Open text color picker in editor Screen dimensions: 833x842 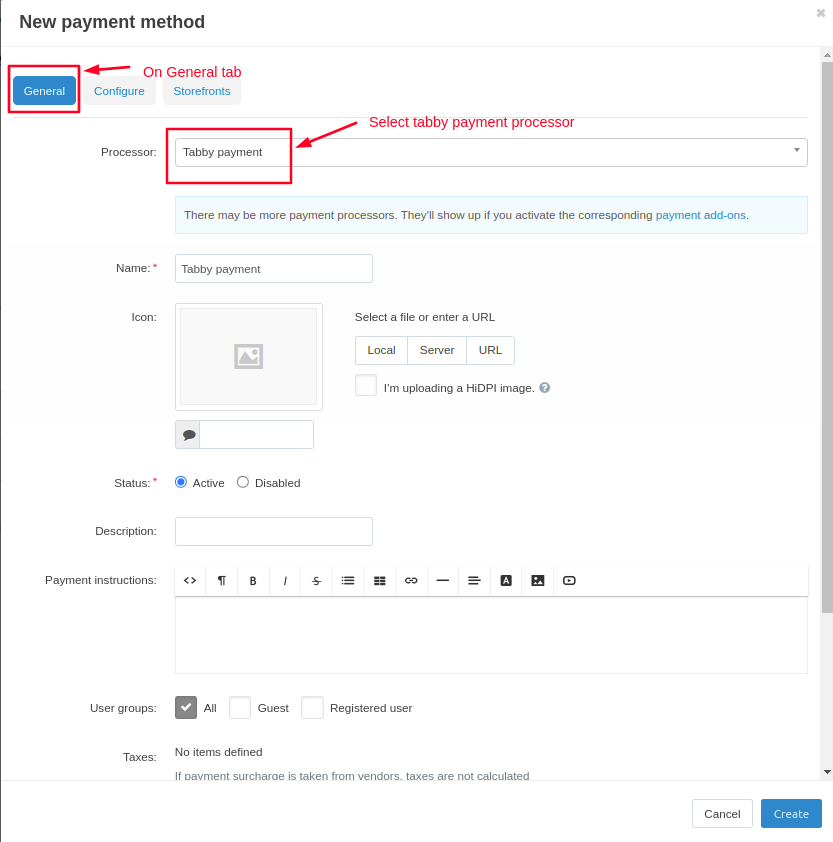pos(506,580)
